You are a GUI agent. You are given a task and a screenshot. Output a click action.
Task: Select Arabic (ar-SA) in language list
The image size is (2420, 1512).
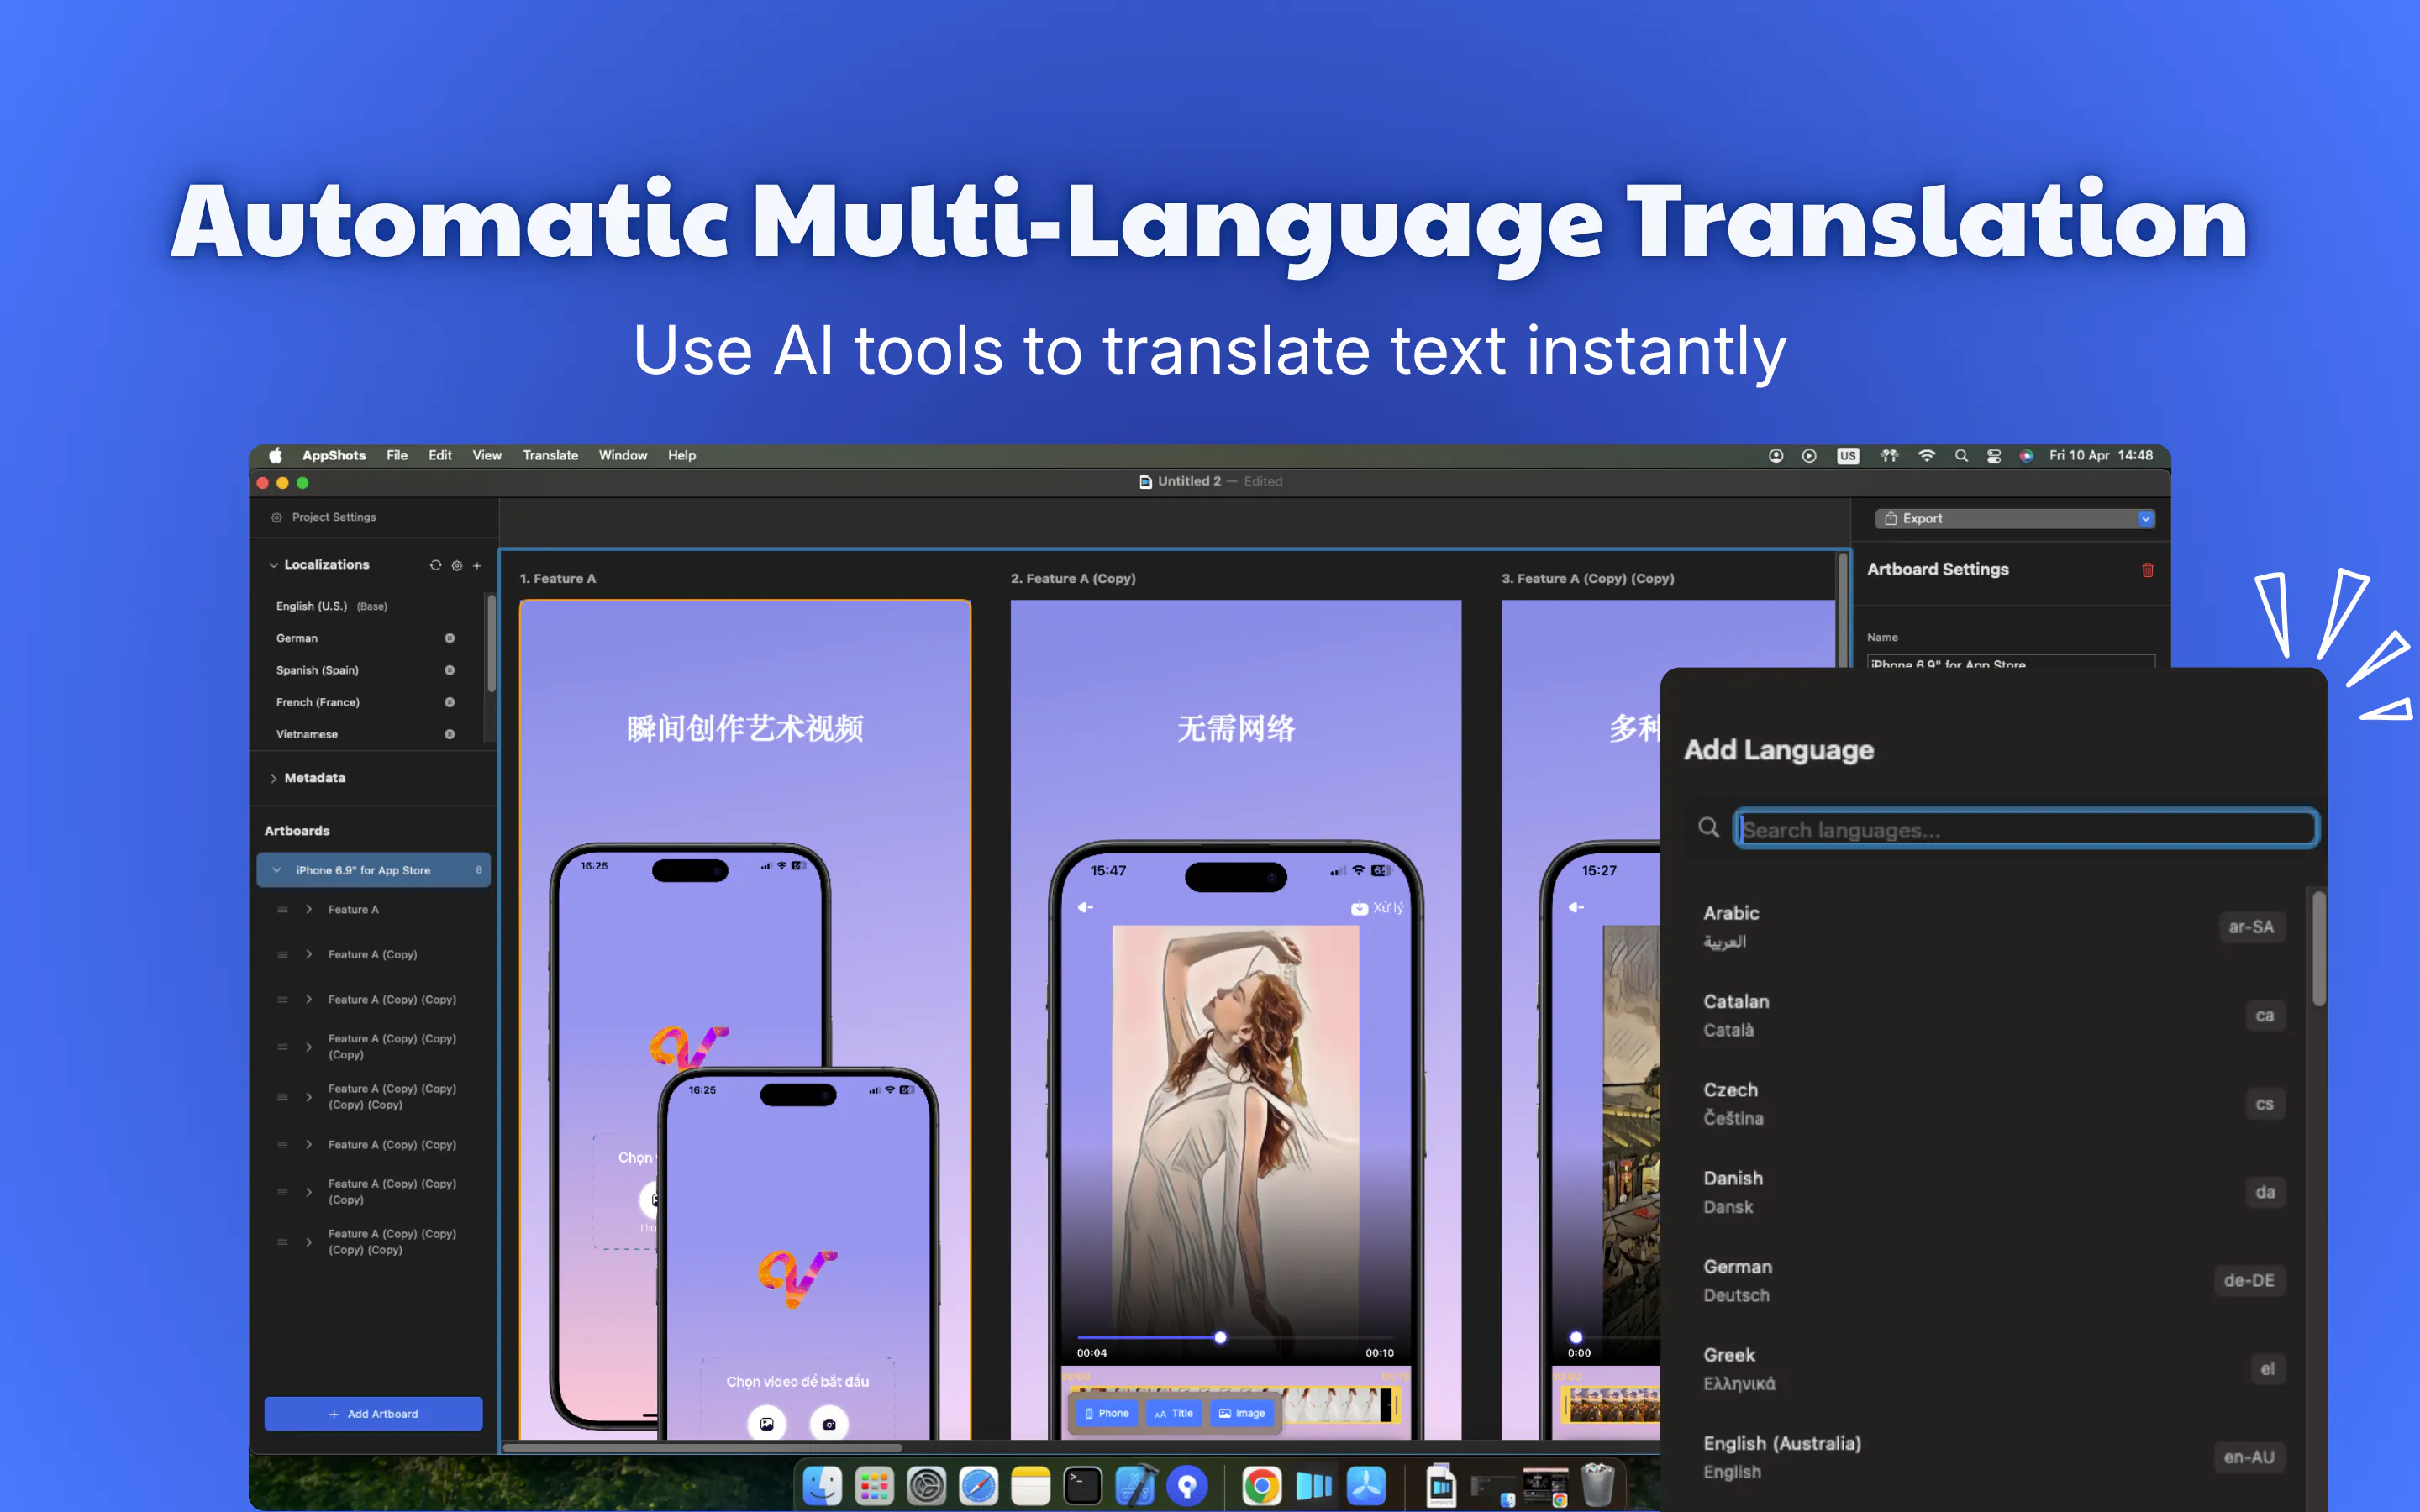(1994, 927)
